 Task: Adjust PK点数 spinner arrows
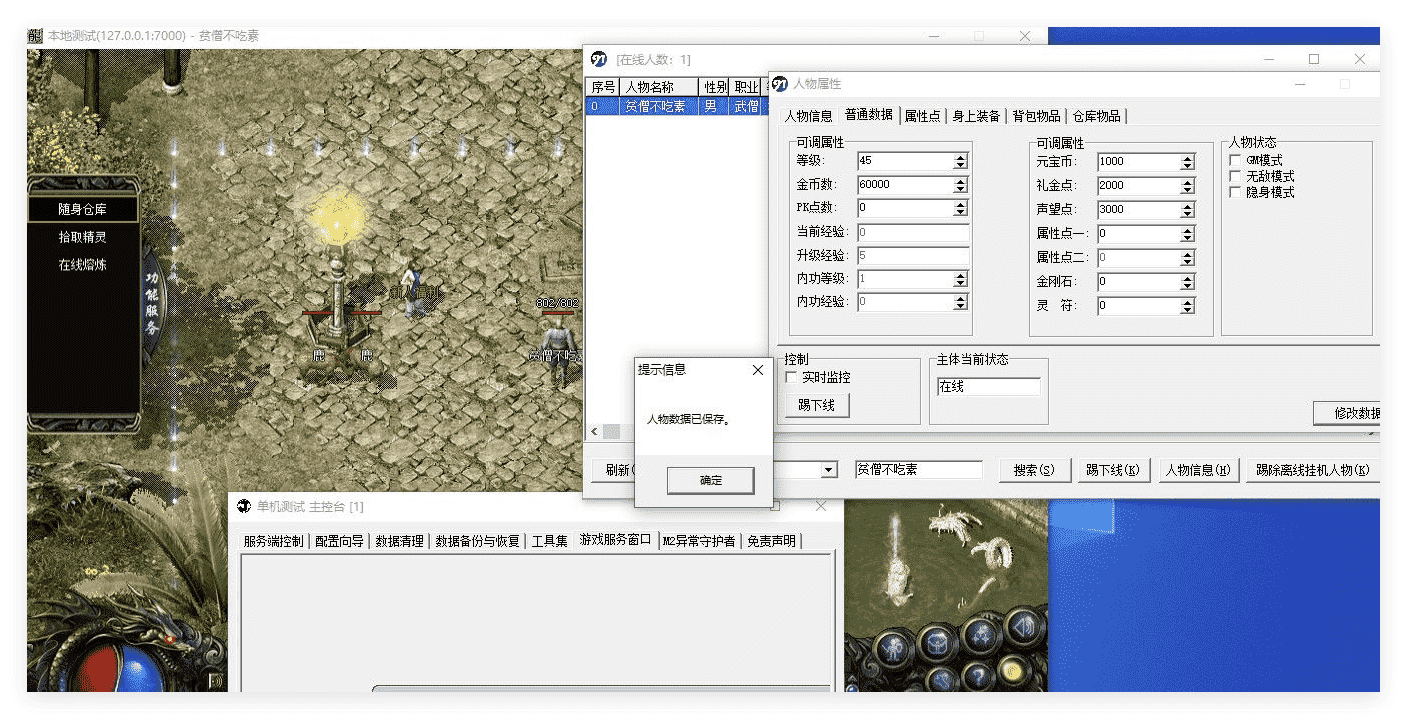tap(960, 209)
